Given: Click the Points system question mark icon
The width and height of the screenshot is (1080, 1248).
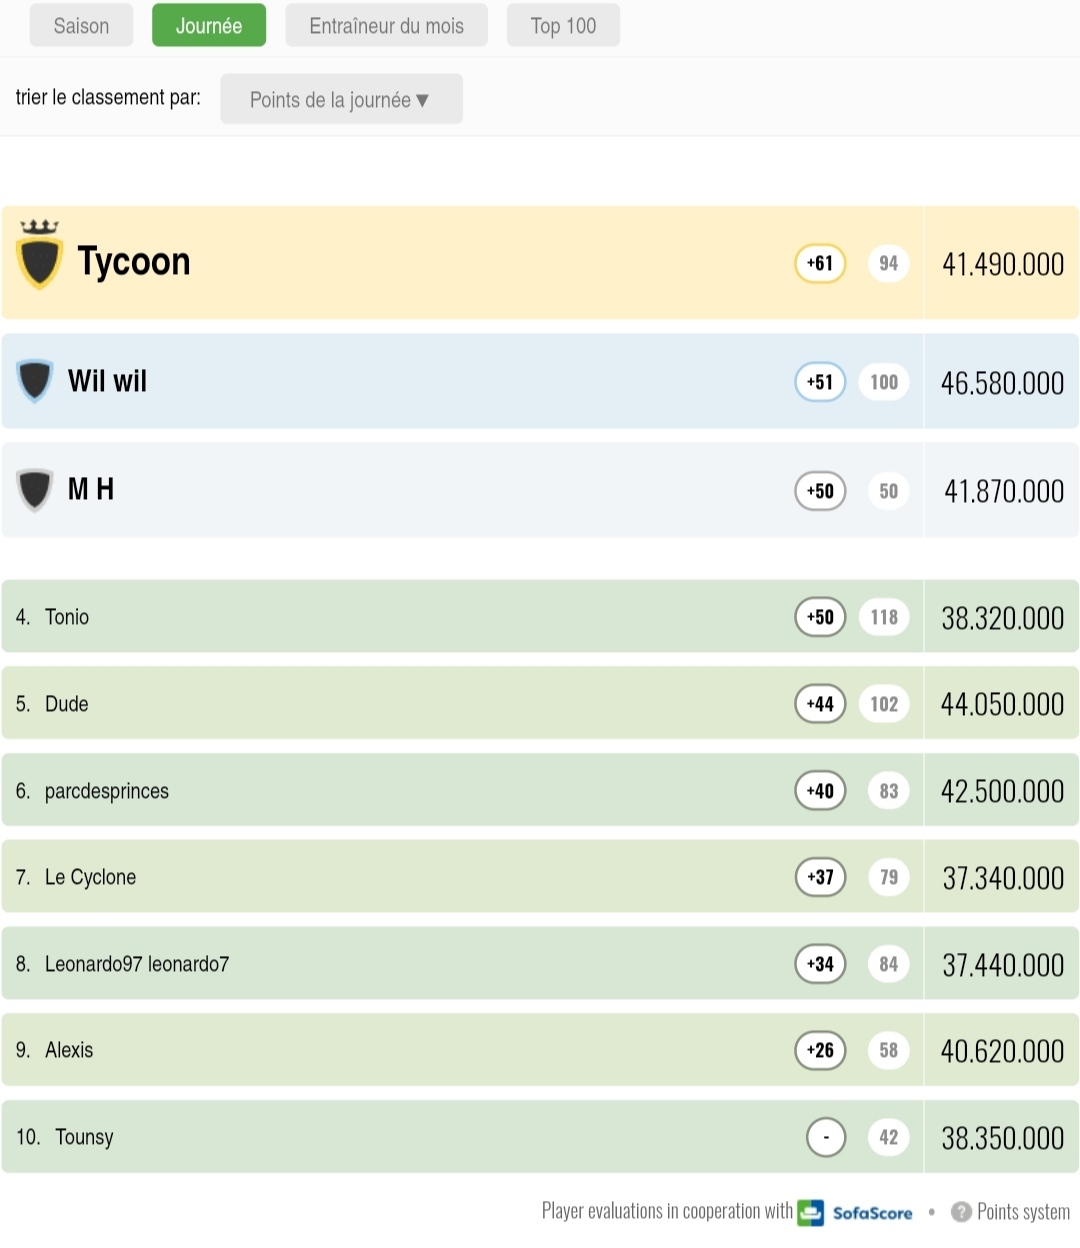Looking at the screenshot, I should tap(961, 1212).
